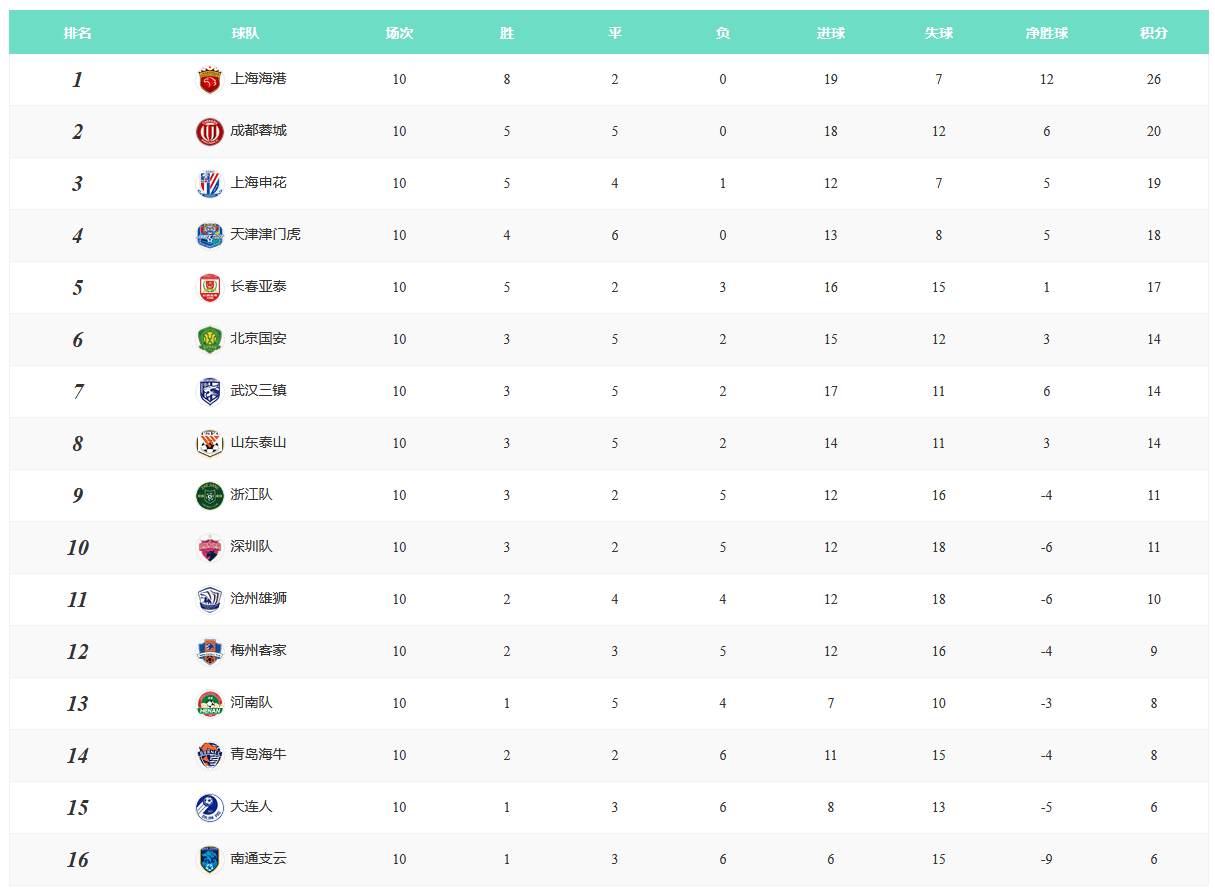Click the 深圳队 team name
Viewport: 1215px width, 892px height.
(x=252, y=546)
